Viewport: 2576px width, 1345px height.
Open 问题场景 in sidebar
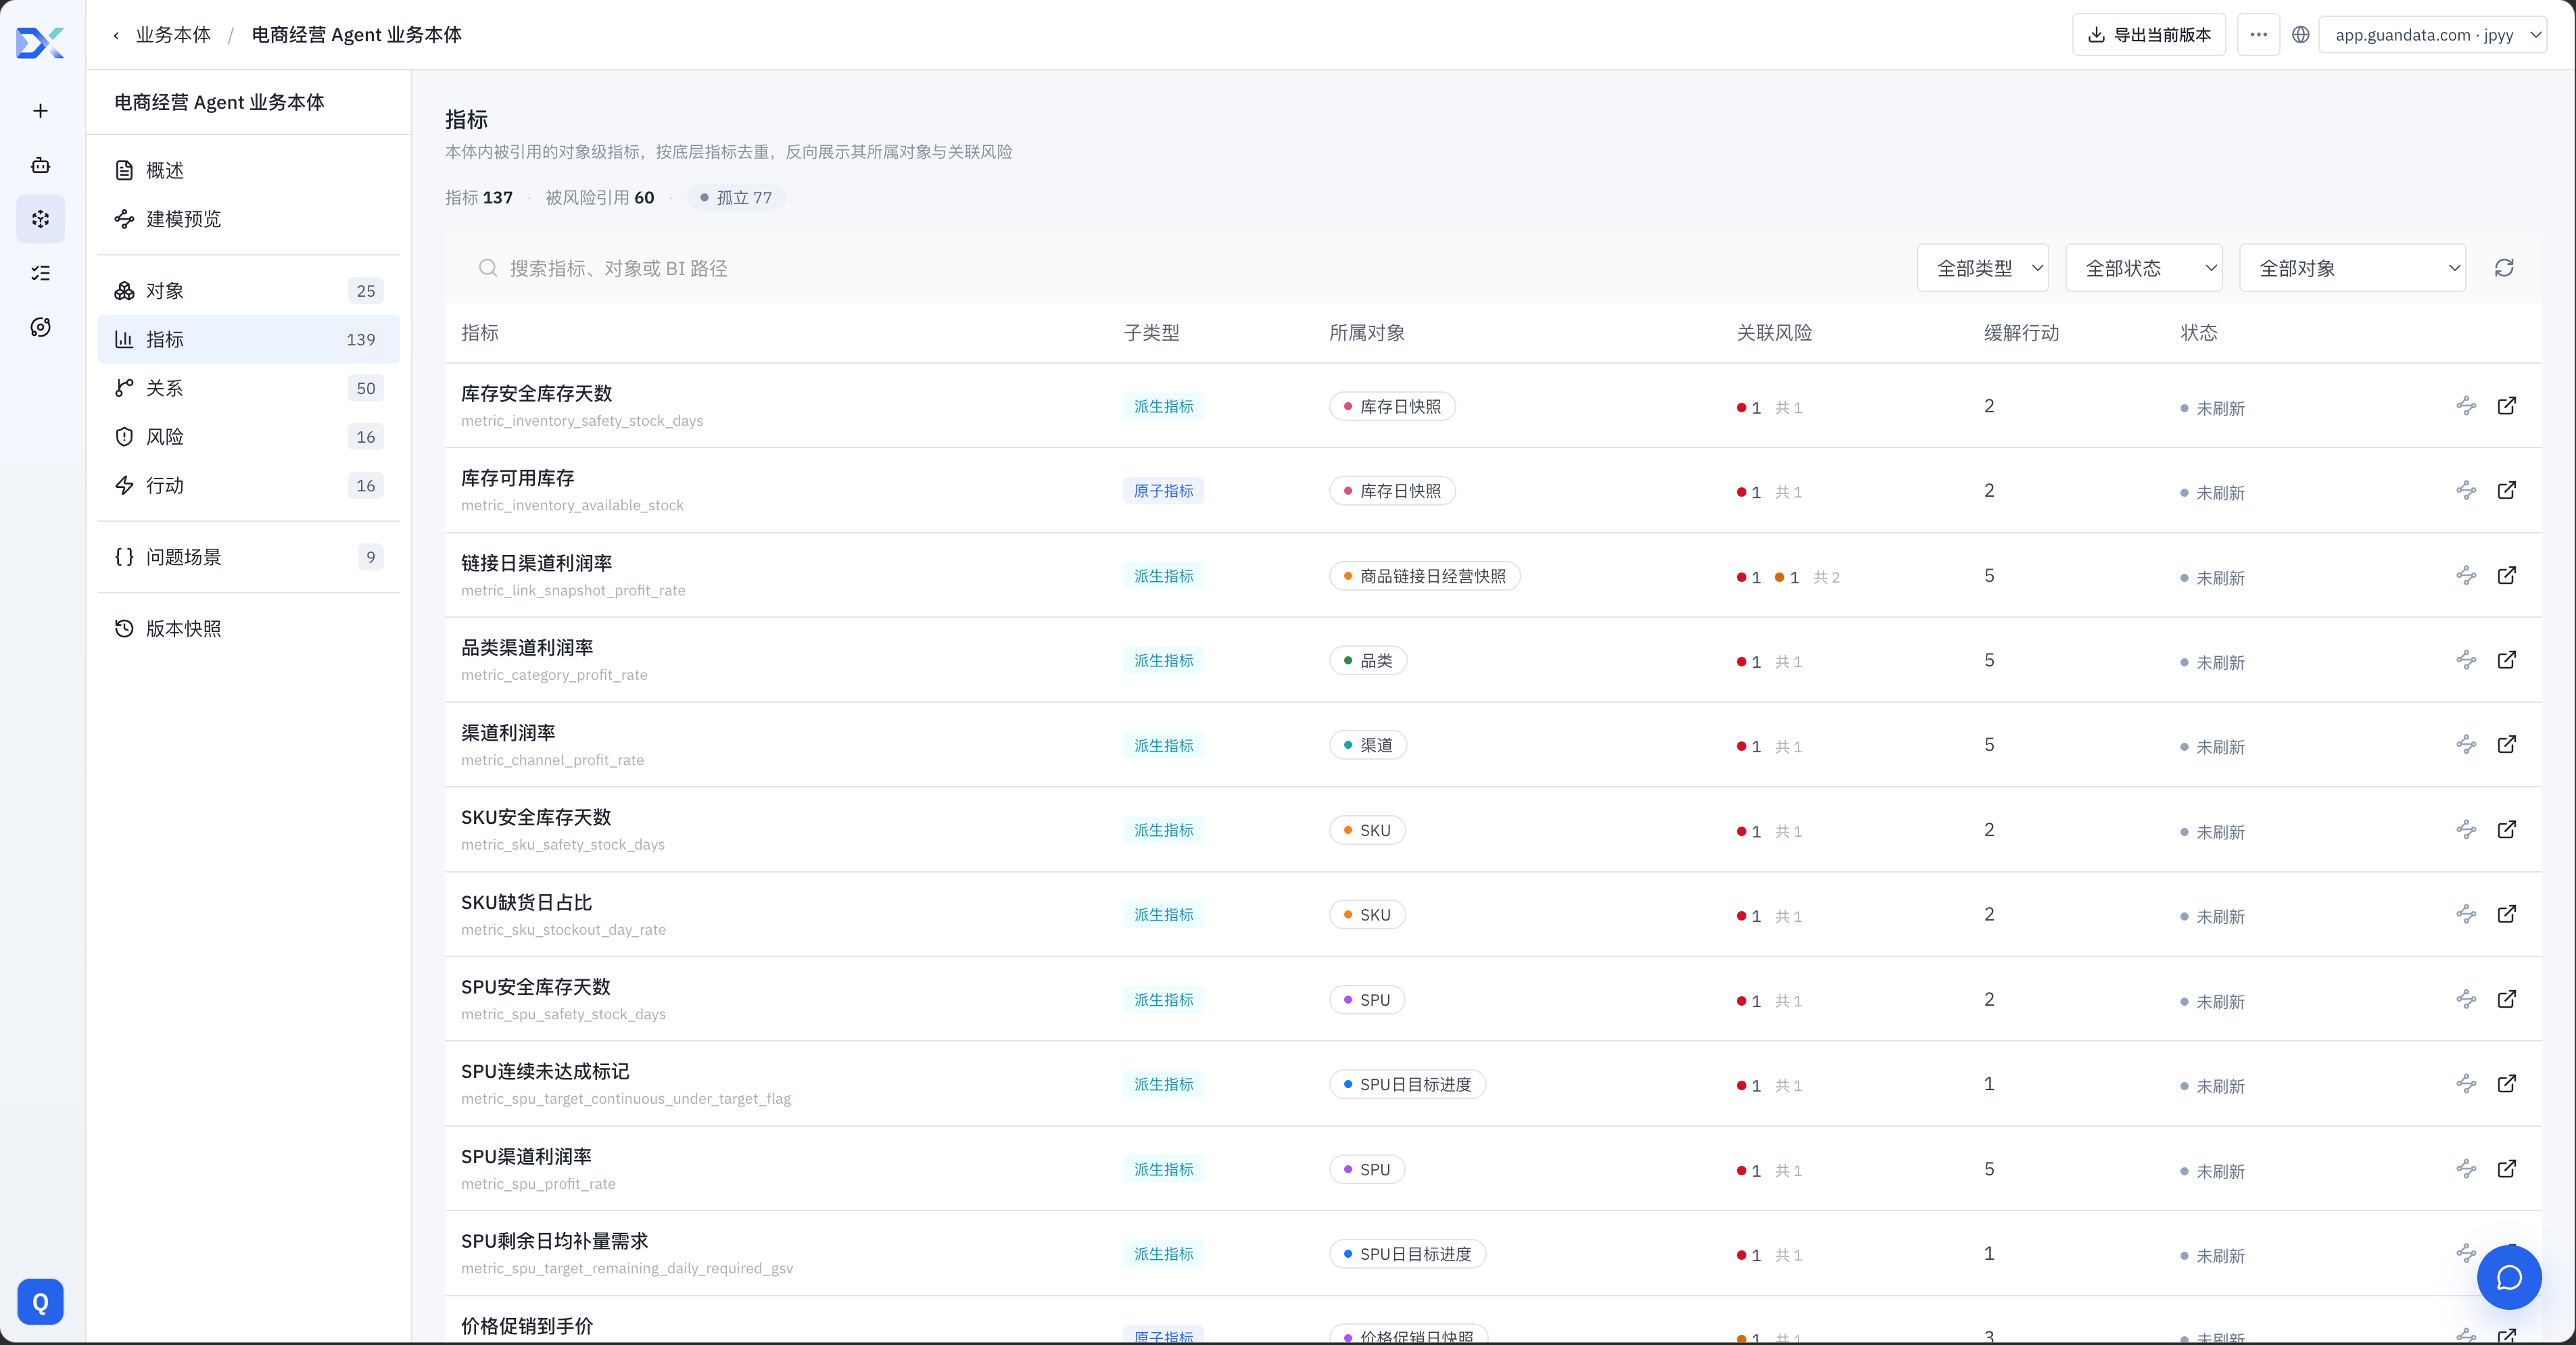(x=248, y=557)
